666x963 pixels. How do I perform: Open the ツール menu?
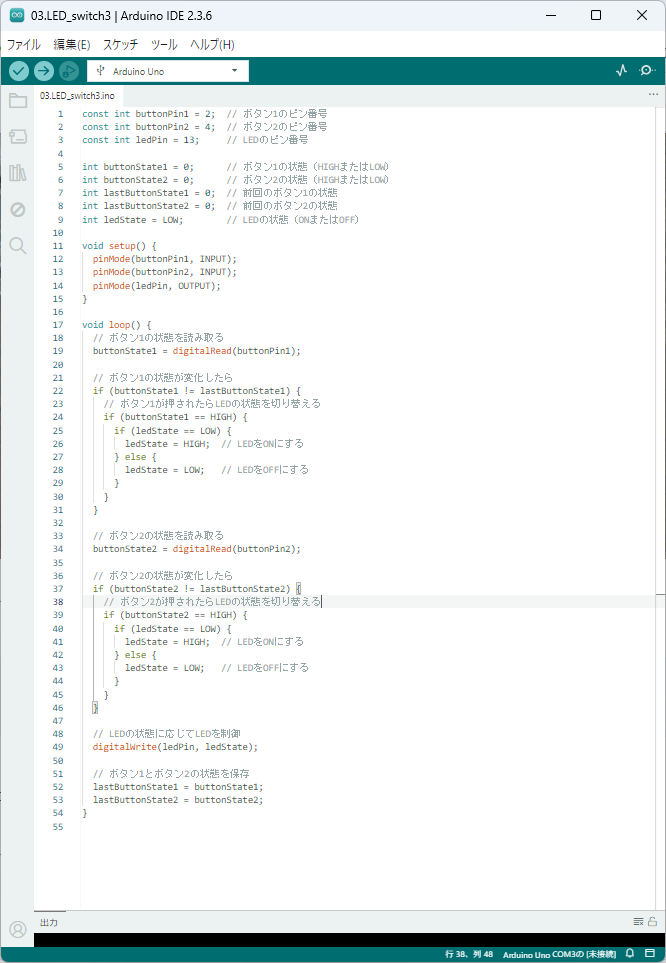[x=164, y=45]
